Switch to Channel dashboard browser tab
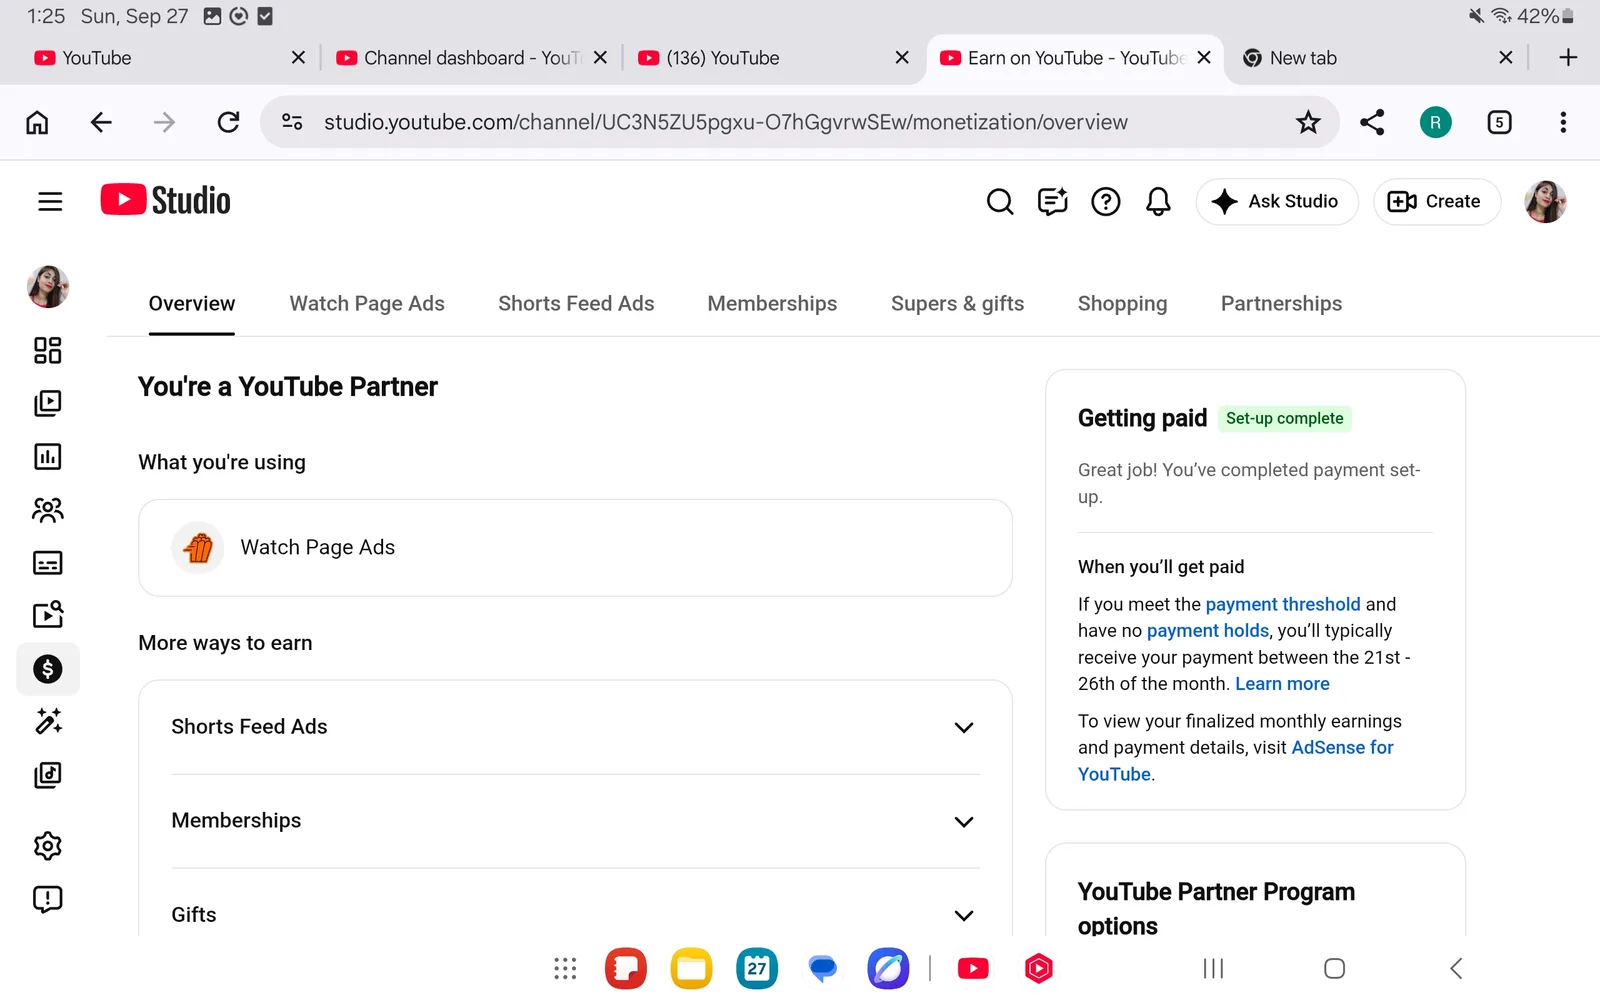The width and height of the screenshot is (1600, 1000). [460, 58]
